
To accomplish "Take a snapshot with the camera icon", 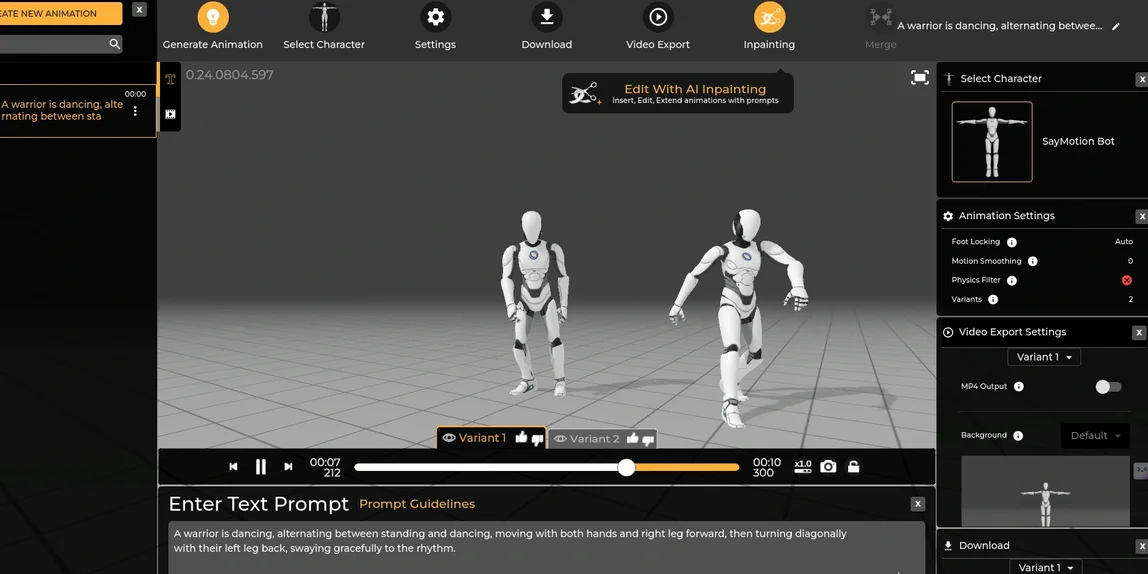I will (x=828, y=466).
